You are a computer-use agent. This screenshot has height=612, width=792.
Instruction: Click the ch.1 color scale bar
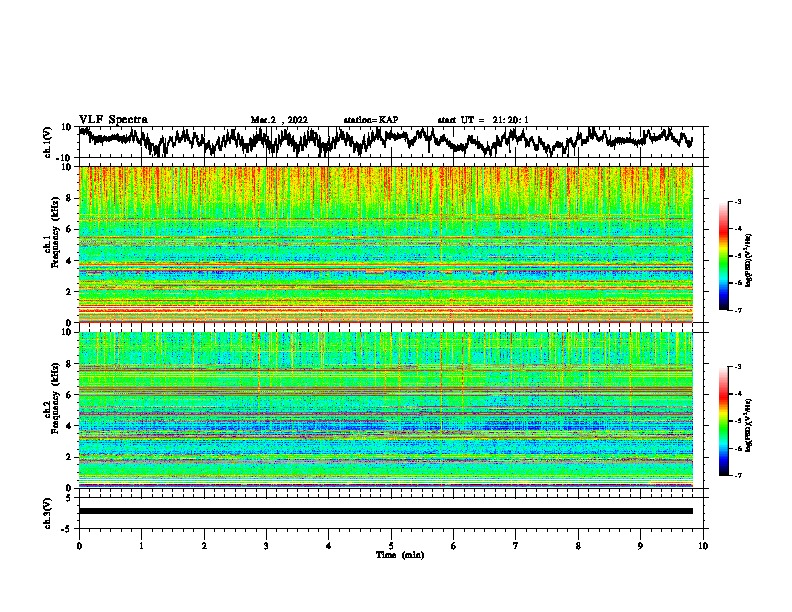(723, 256)
